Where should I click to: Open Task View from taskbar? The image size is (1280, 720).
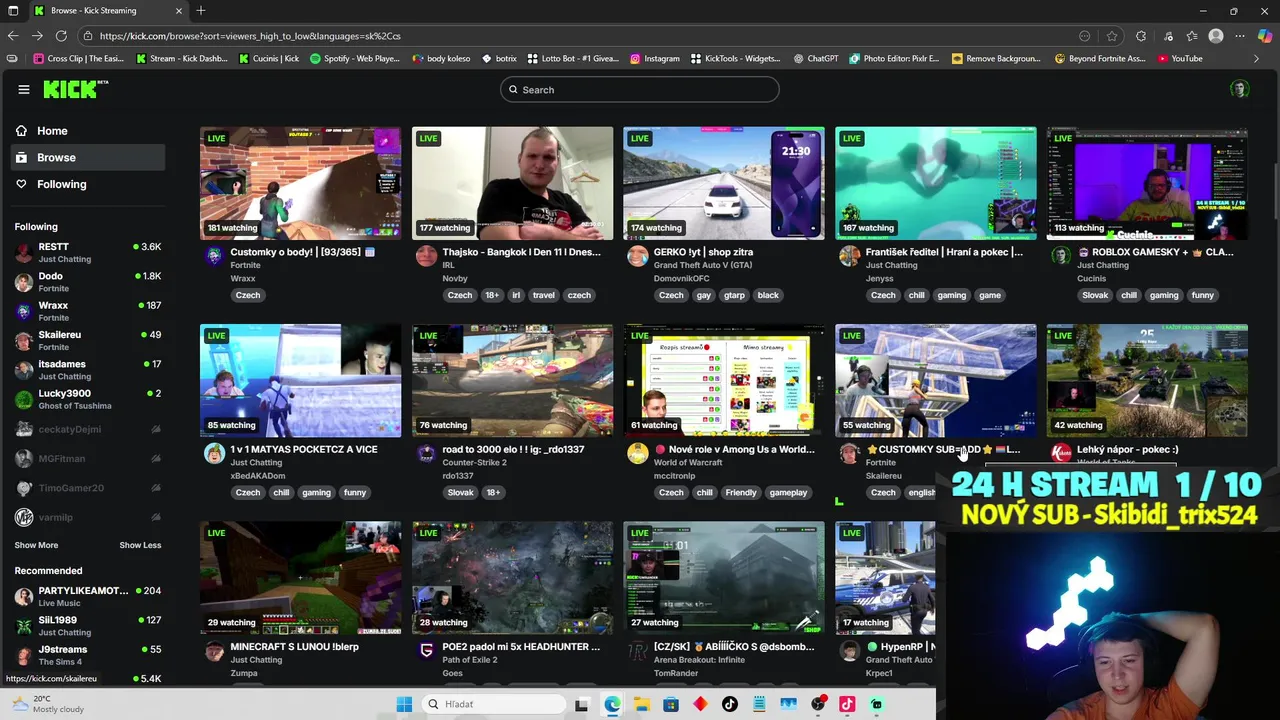click(x=582, y=704)
